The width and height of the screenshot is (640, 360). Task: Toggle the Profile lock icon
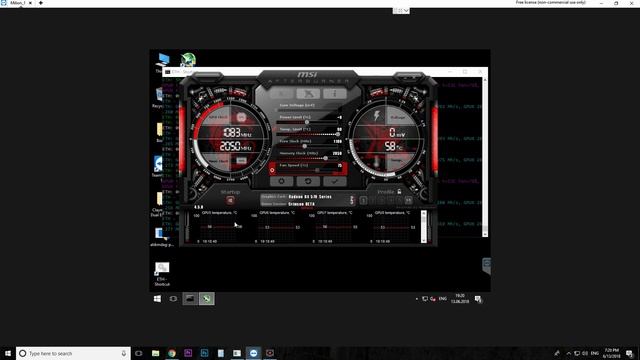399,191
